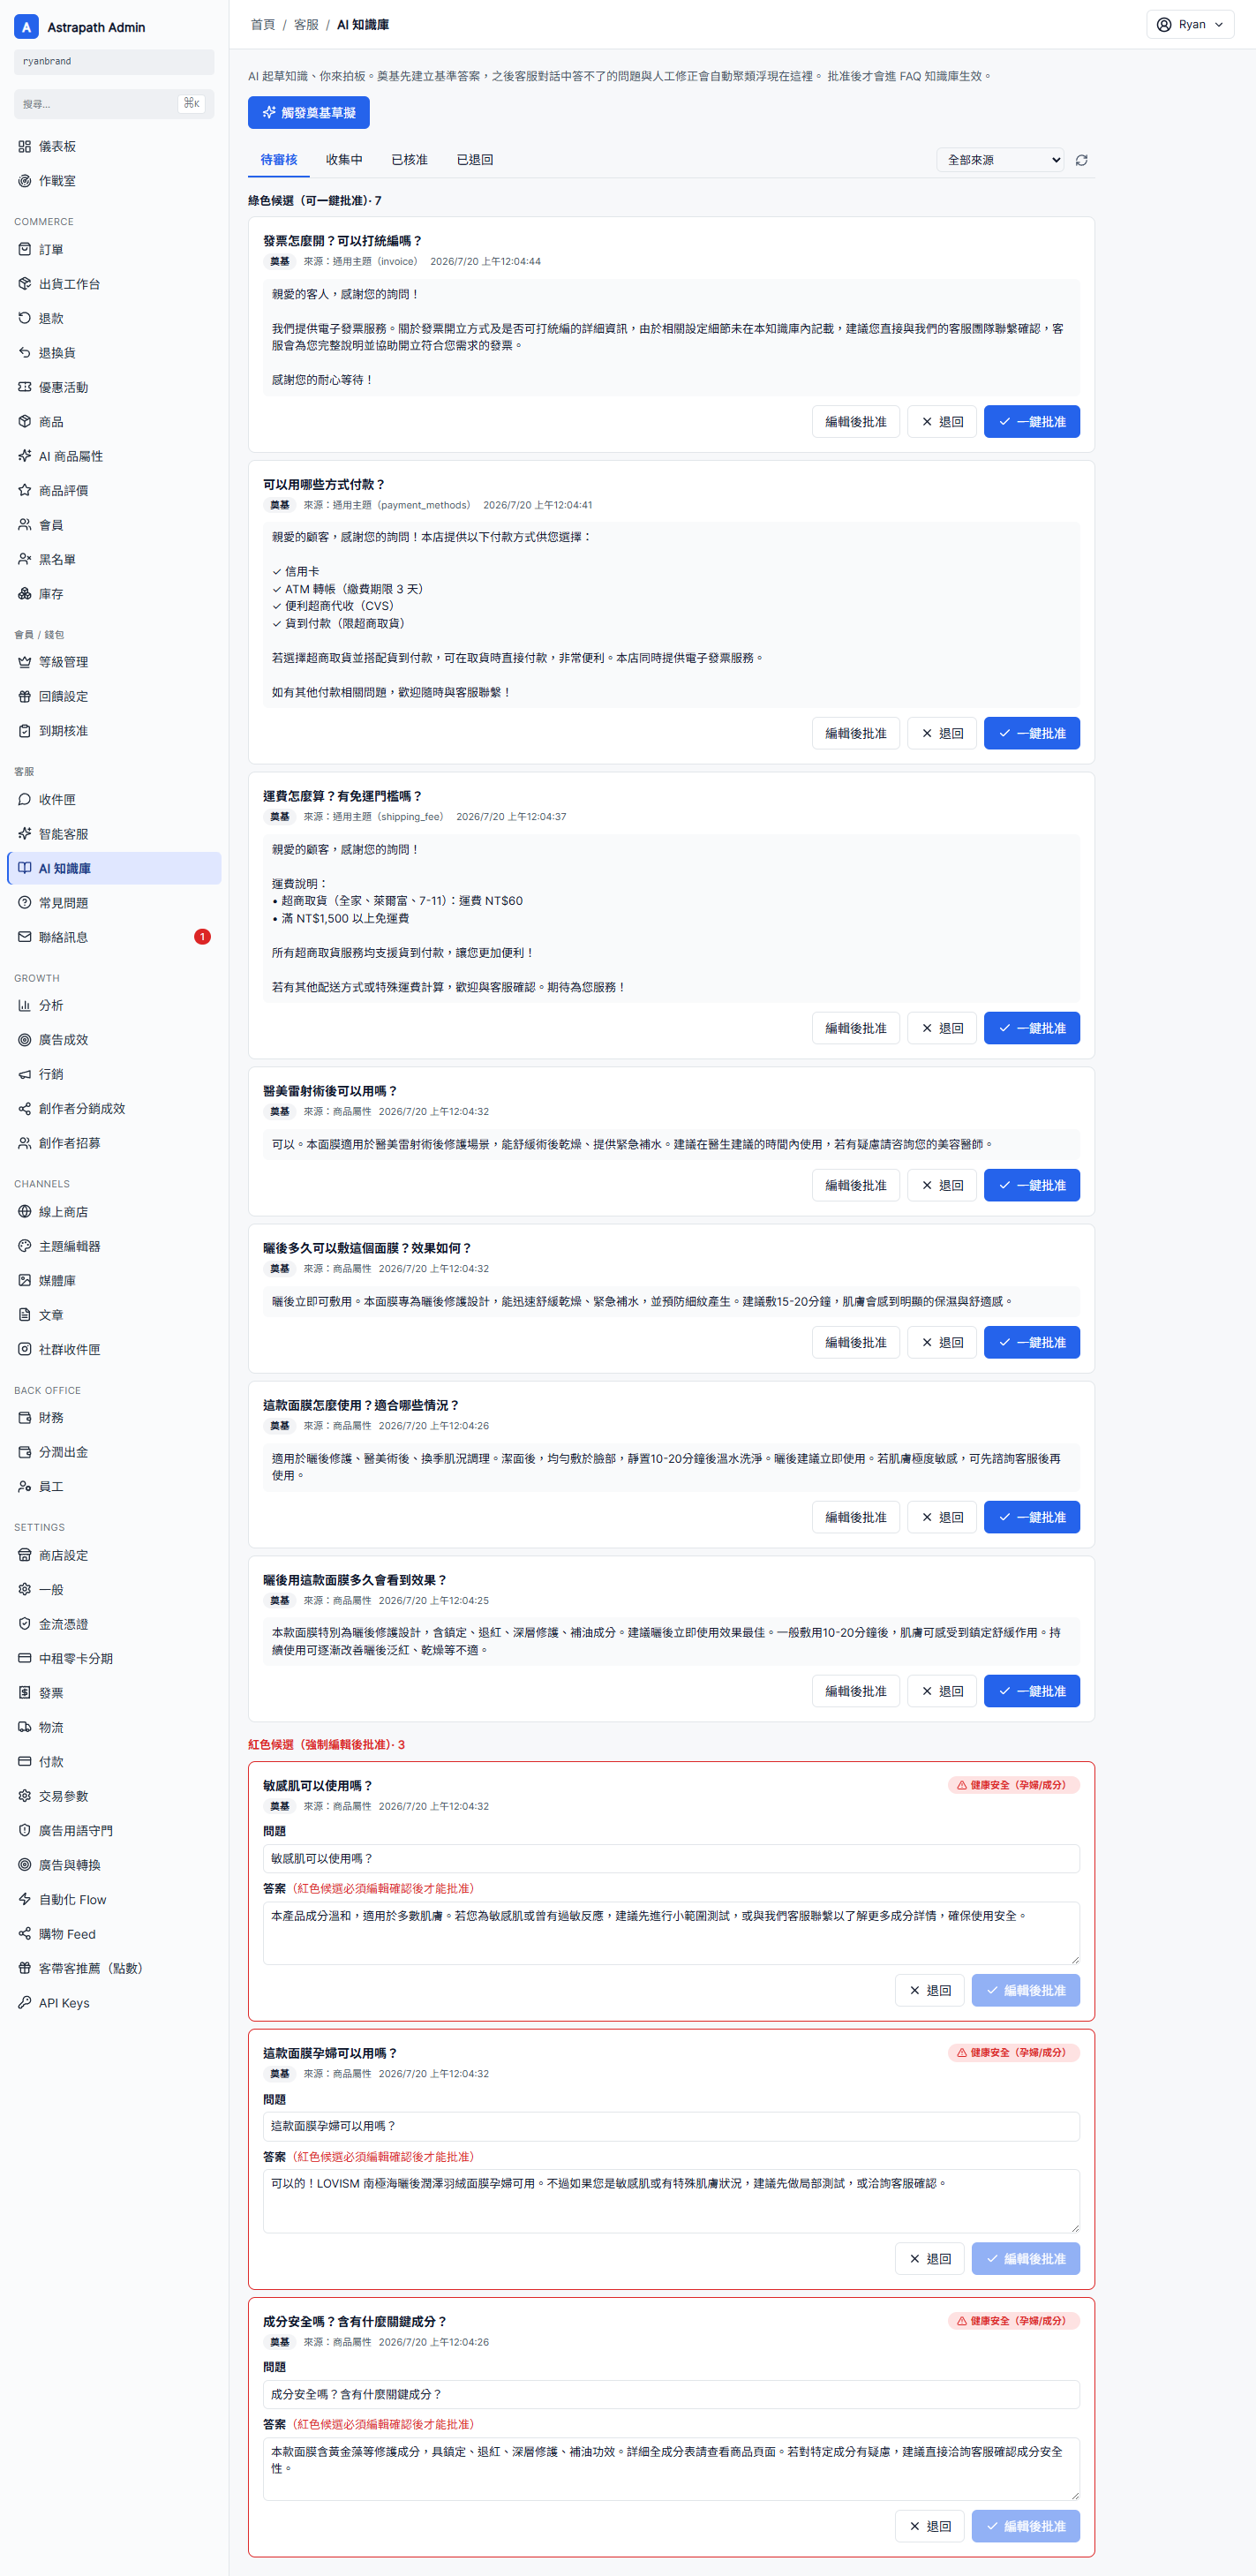Open 等級管理 in sidebar

pos(114,662)
